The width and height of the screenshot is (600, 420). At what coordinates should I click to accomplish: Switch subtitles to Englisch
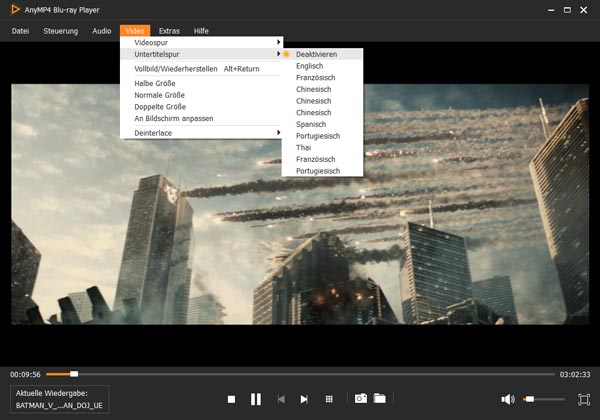[322, 66]
